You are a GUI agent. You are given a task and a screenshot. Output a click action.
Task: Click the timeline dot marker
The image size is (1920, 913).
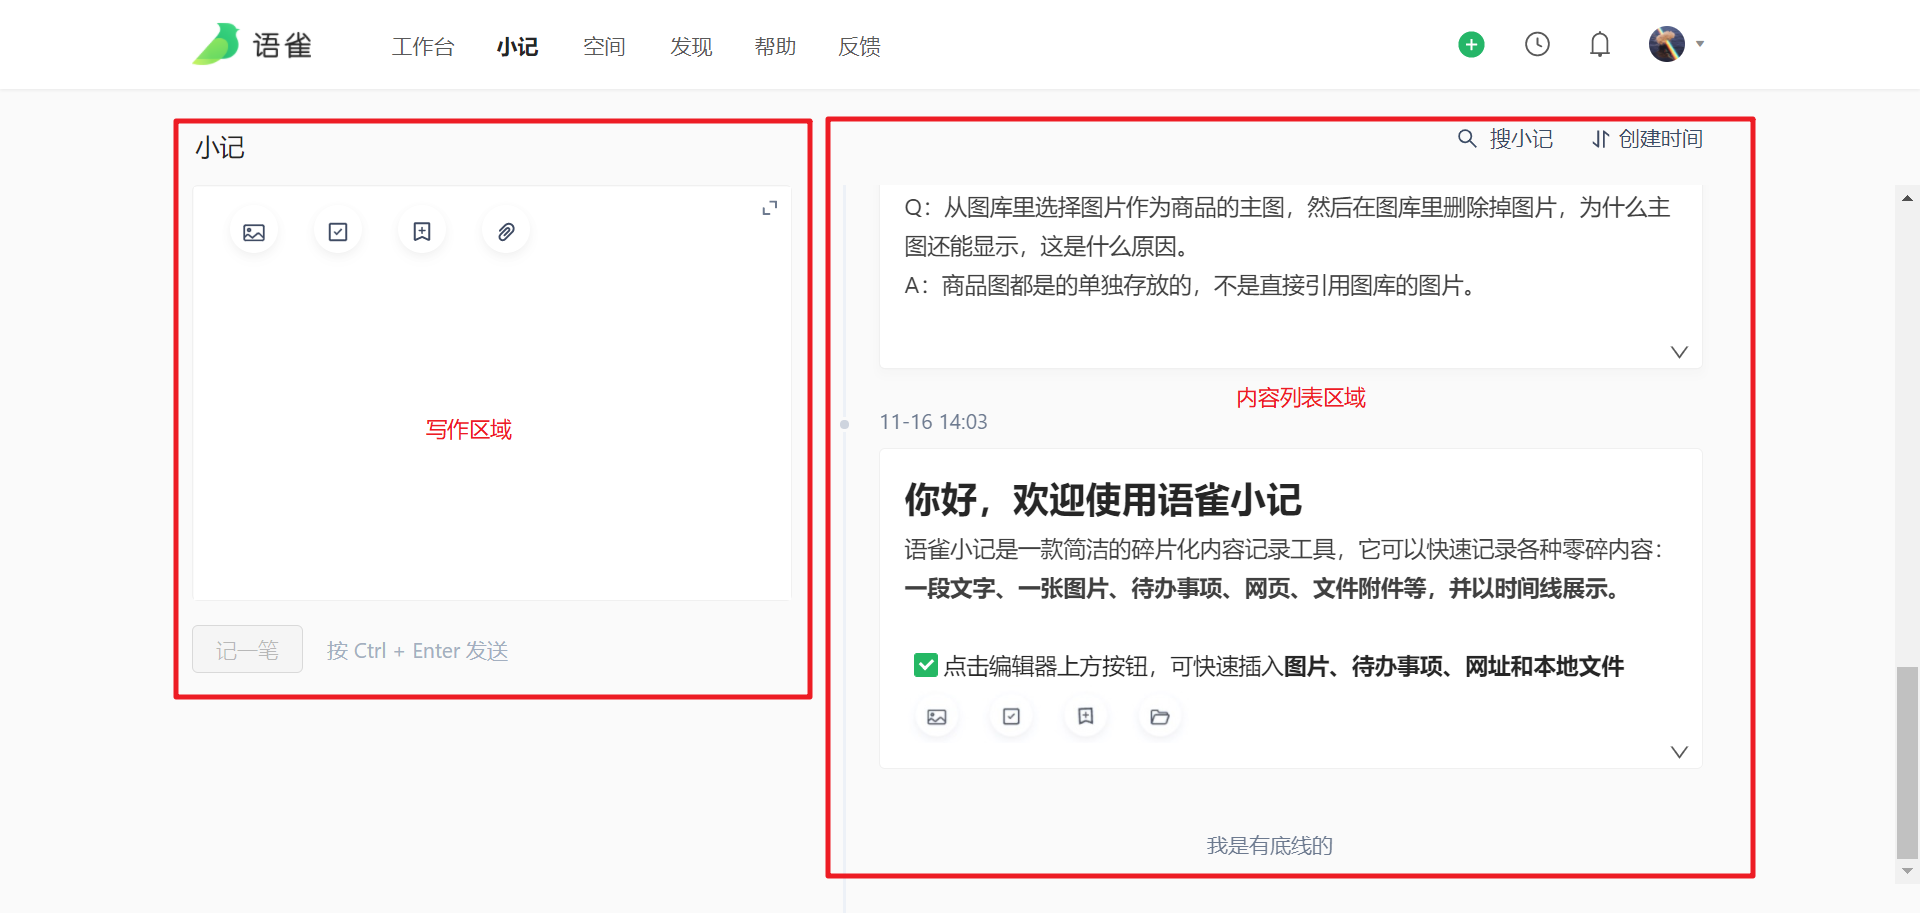coord(845,425)
